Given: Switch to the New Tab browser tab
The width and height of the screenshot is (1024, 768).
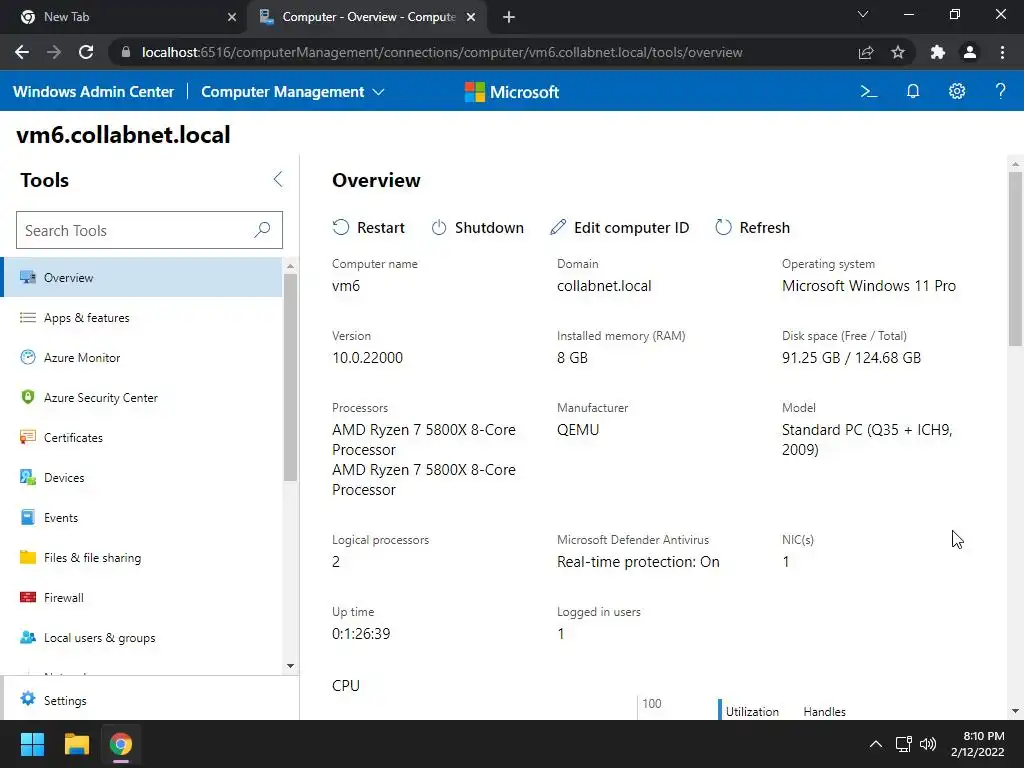Looking at the screenshot, I should click(124, 17).
